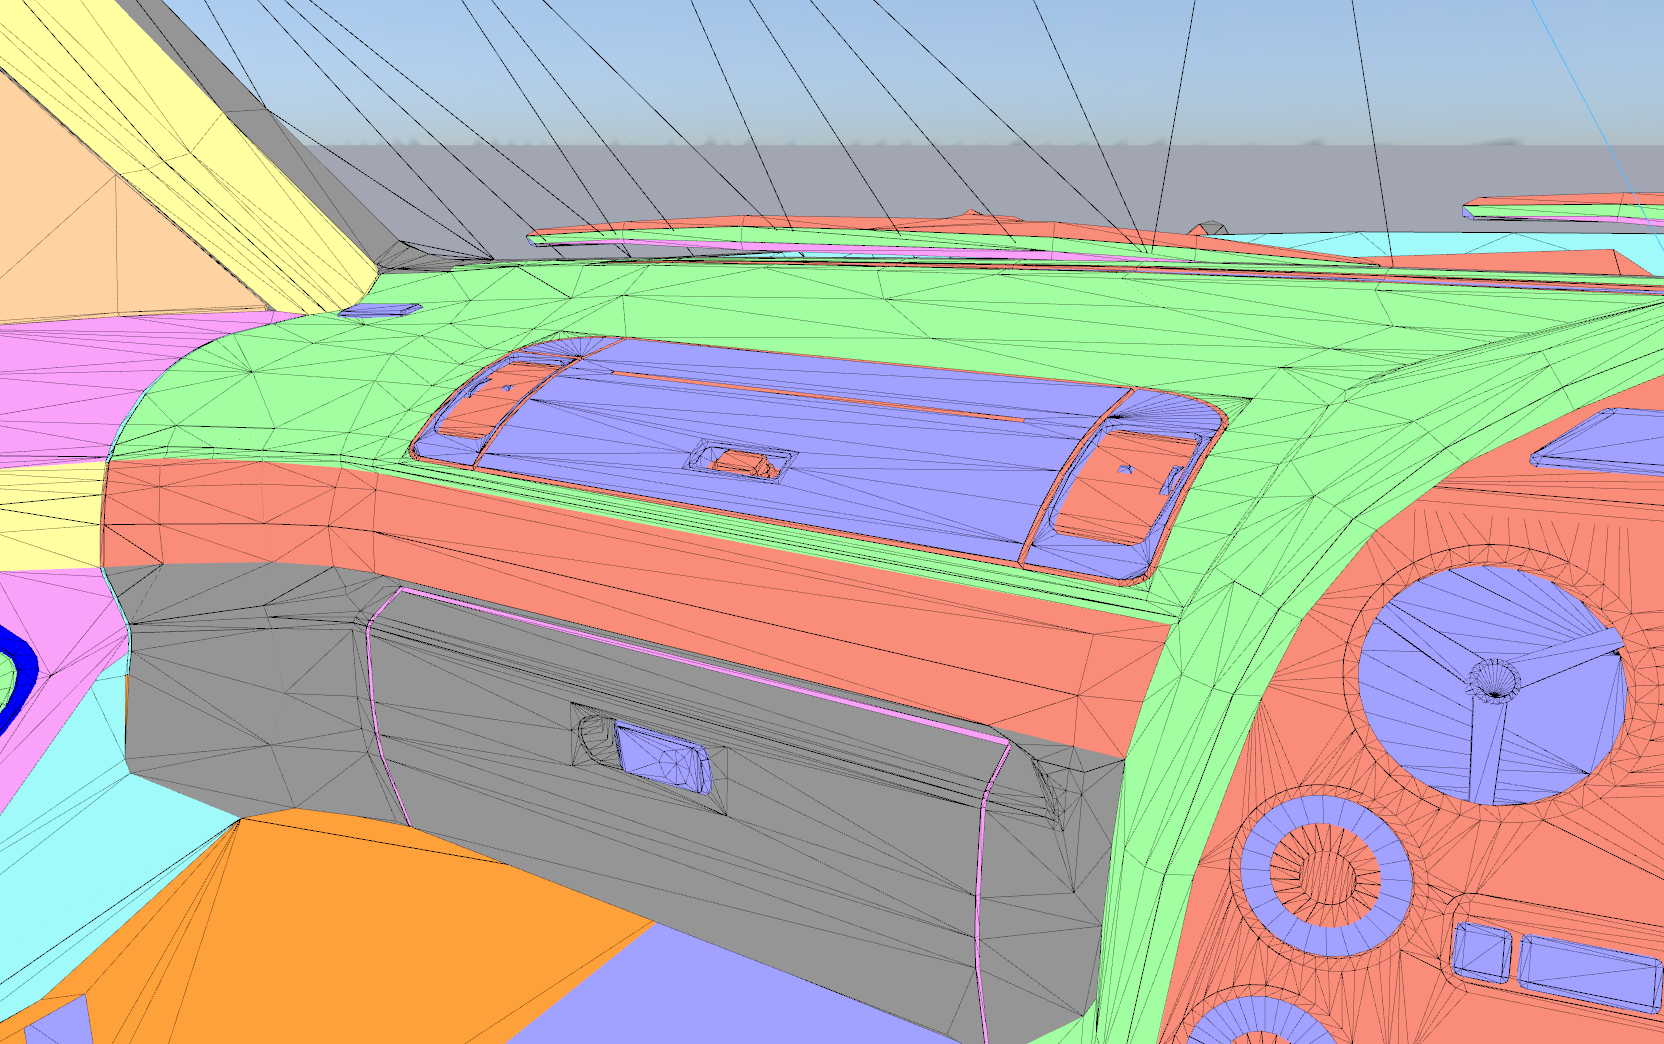Select the wide blue rectangular button below the dials
Viewport: 1664px width, 1044px height.
1589,972
